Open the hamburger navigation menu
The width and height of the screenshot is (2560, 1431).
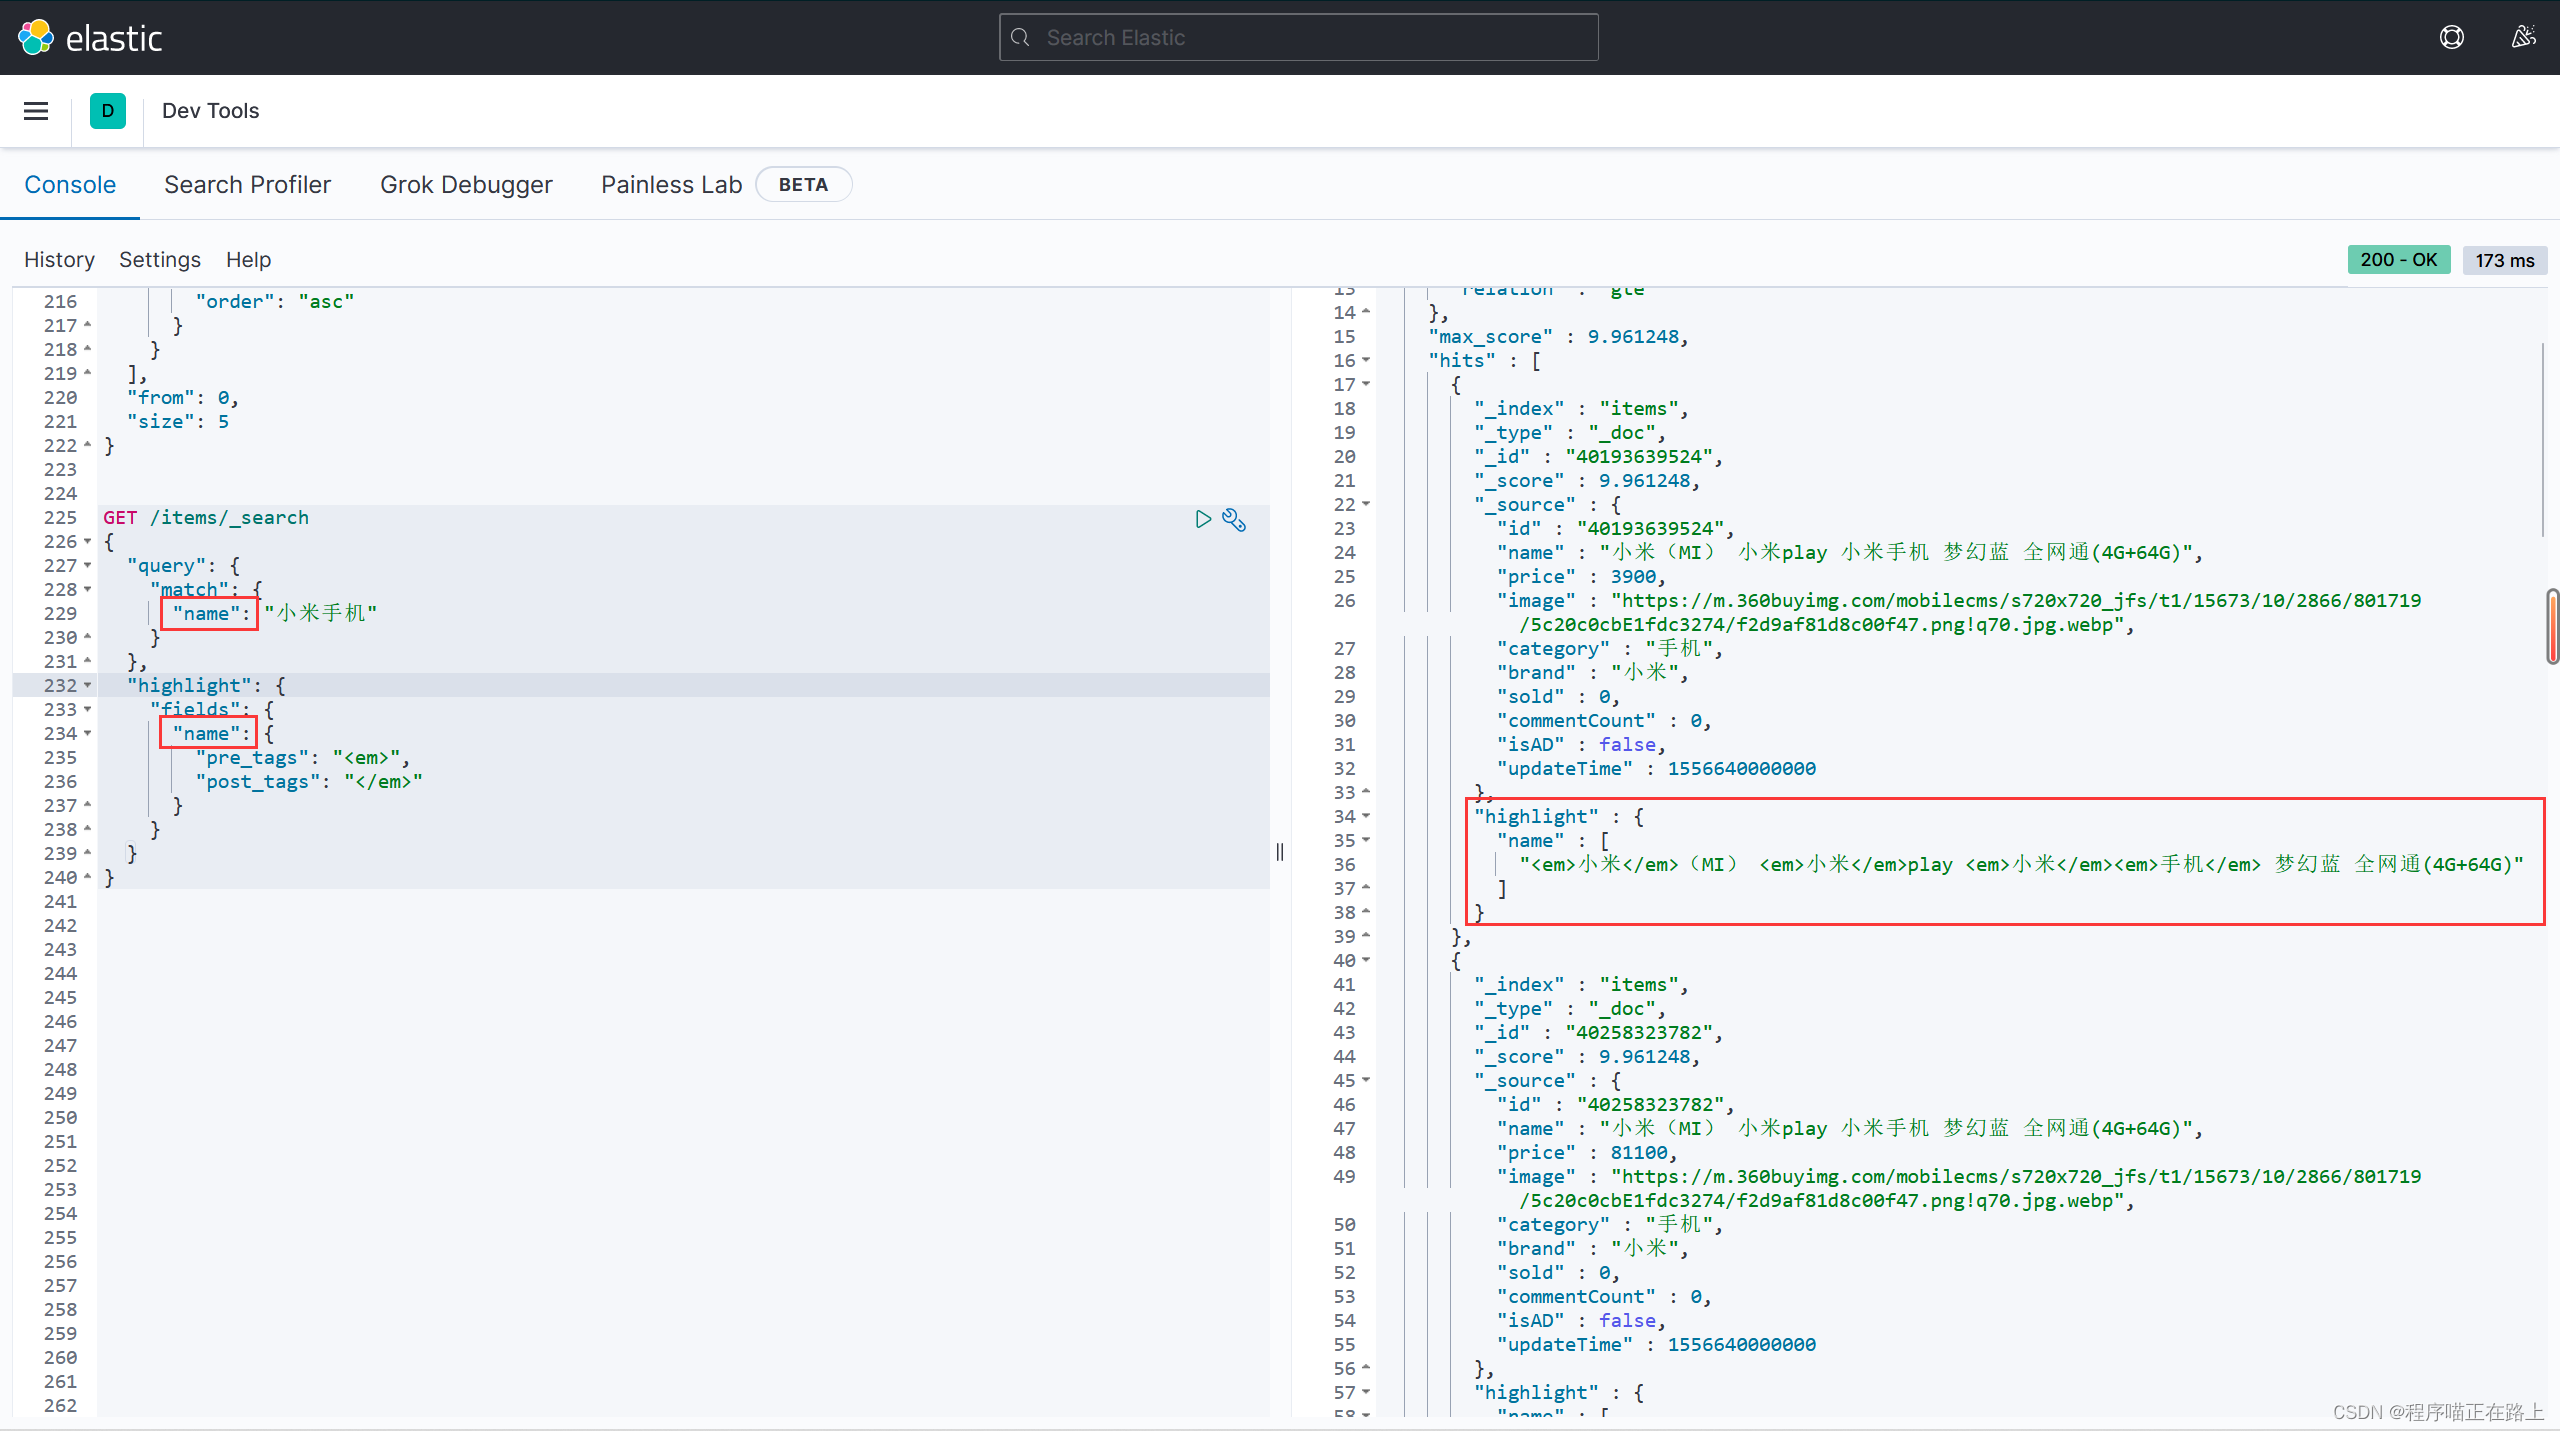[36, 111]
